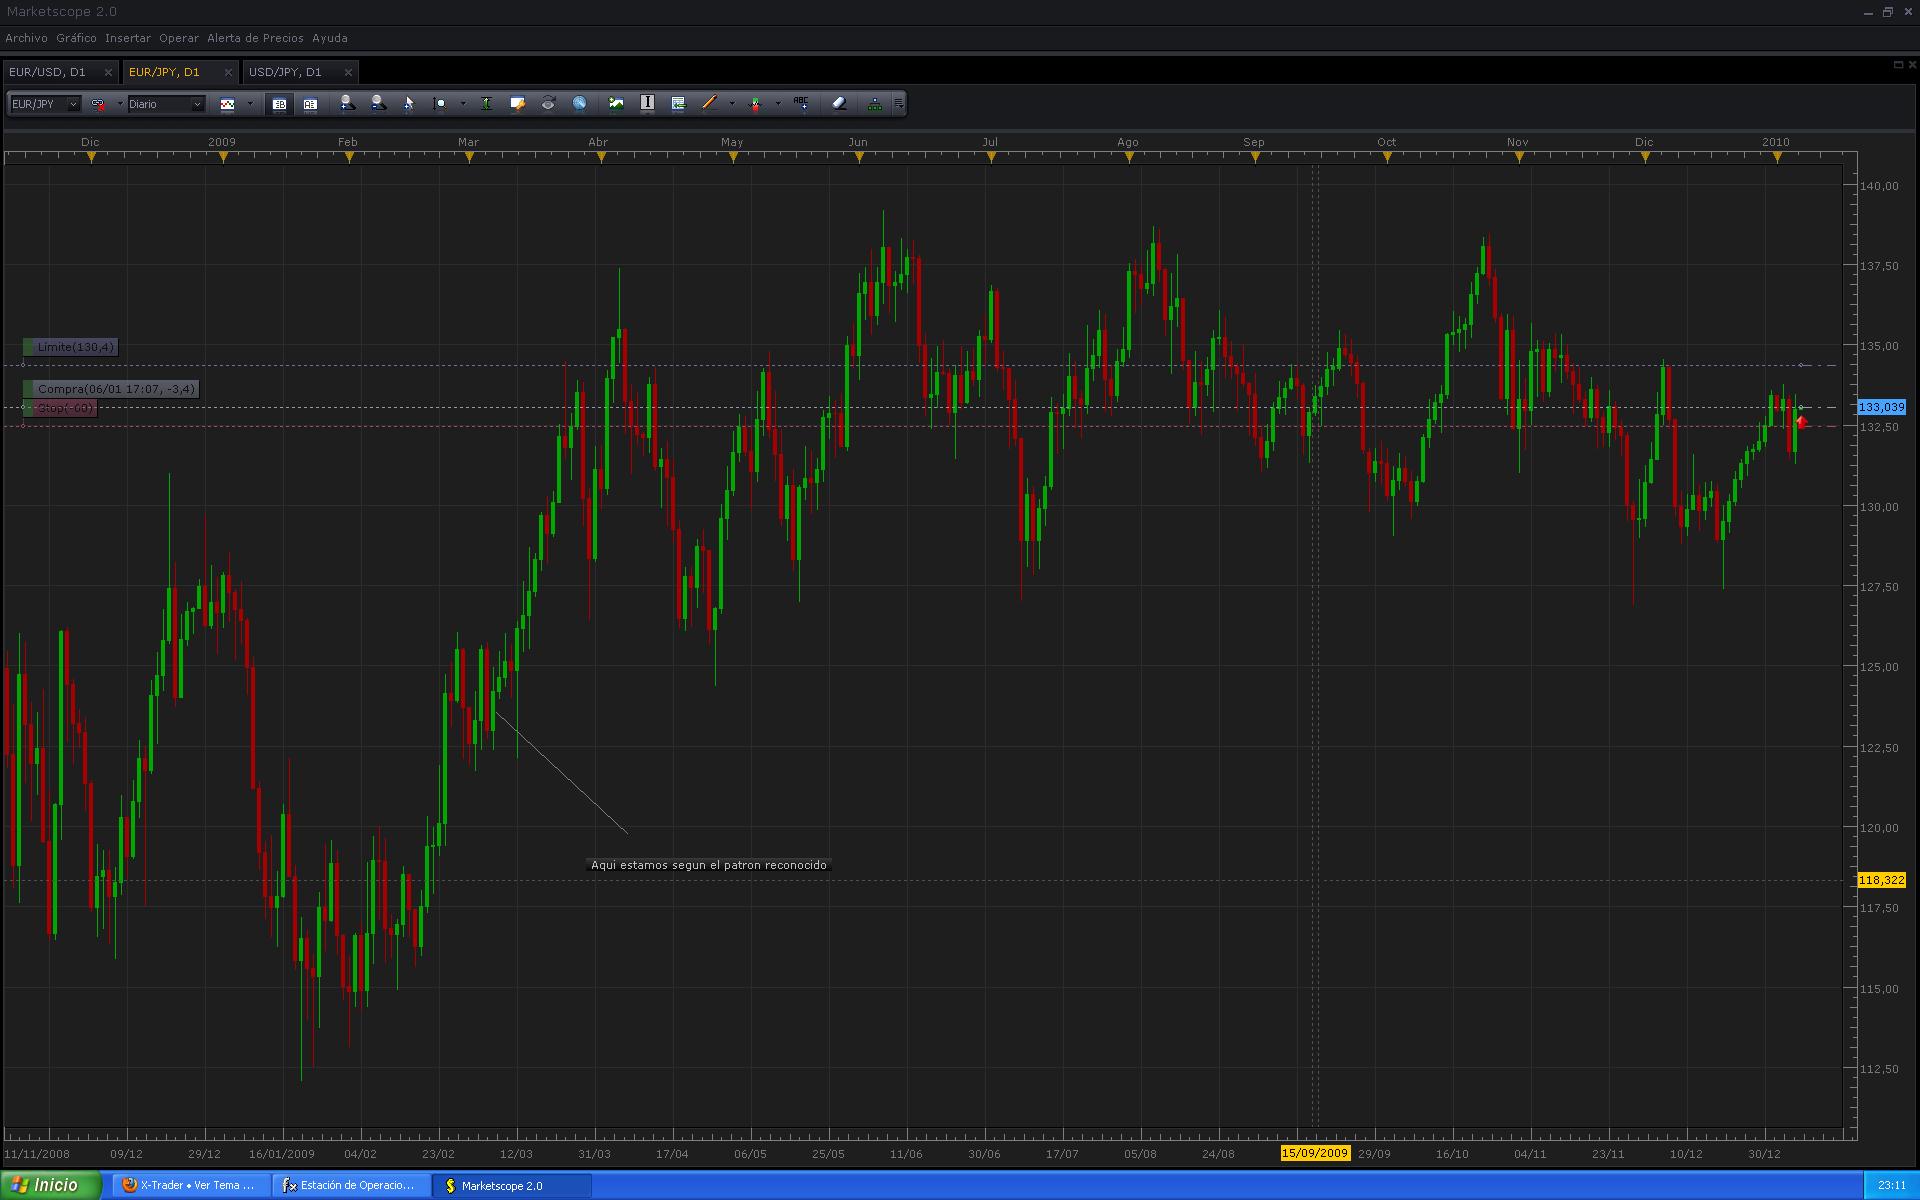Click the zoom in magnifier icon
The height and width of the screenshot is (1200, 1920).
point(347,103)
